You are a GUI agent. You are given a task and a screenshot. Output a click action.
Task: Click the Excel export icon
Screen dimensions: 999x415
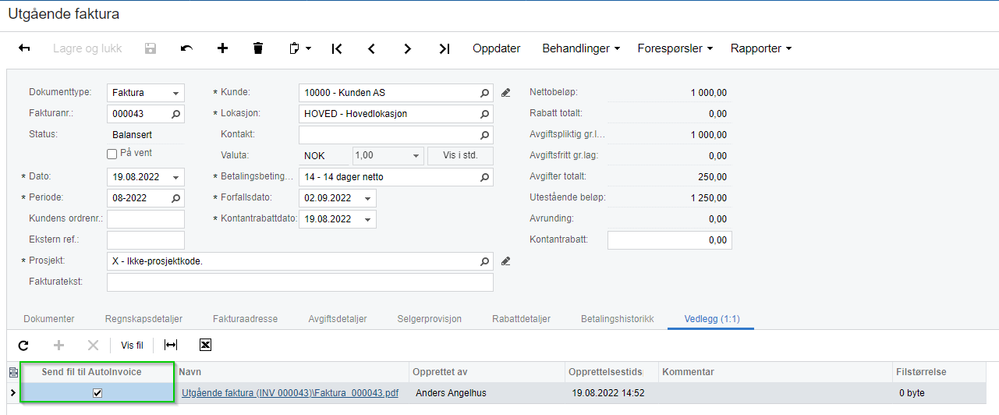point(205,346)
